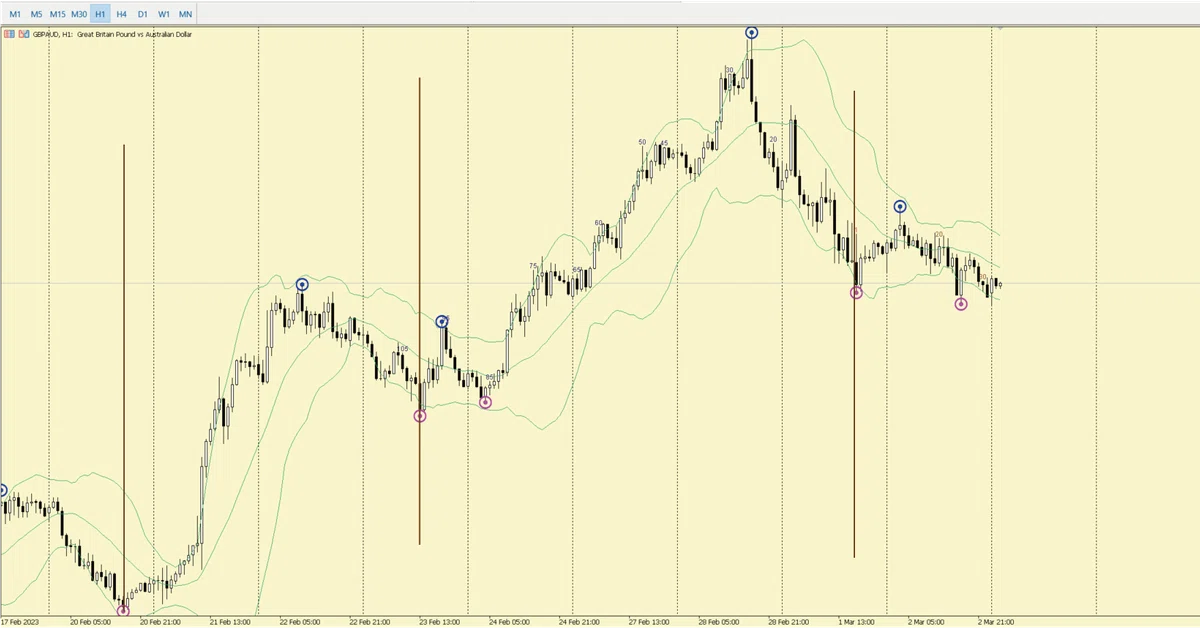Click the active H1 timeframe button
This screenshot has width=1200, height=628.
(x=100, y=14)
